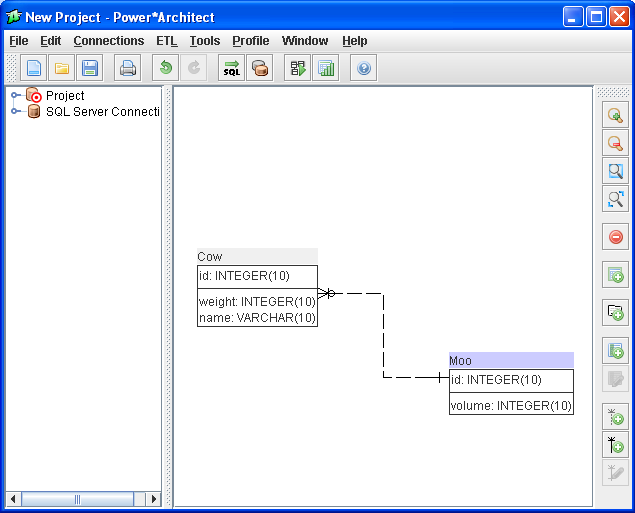Click the tree panel's horizontal scrollbar right arrow
The height and width of the screenshot is (513, 635).
[x=154, y=499]
